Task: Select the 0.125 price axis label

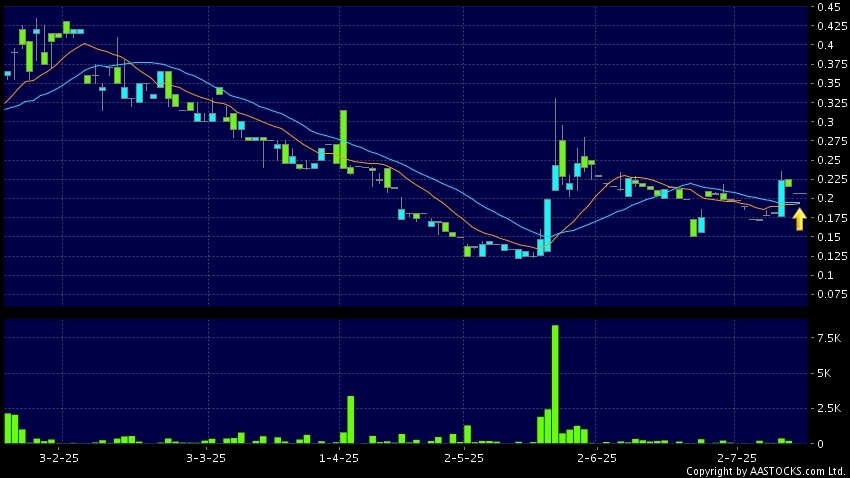Action: pyautogui.click(x=832, y=256)
